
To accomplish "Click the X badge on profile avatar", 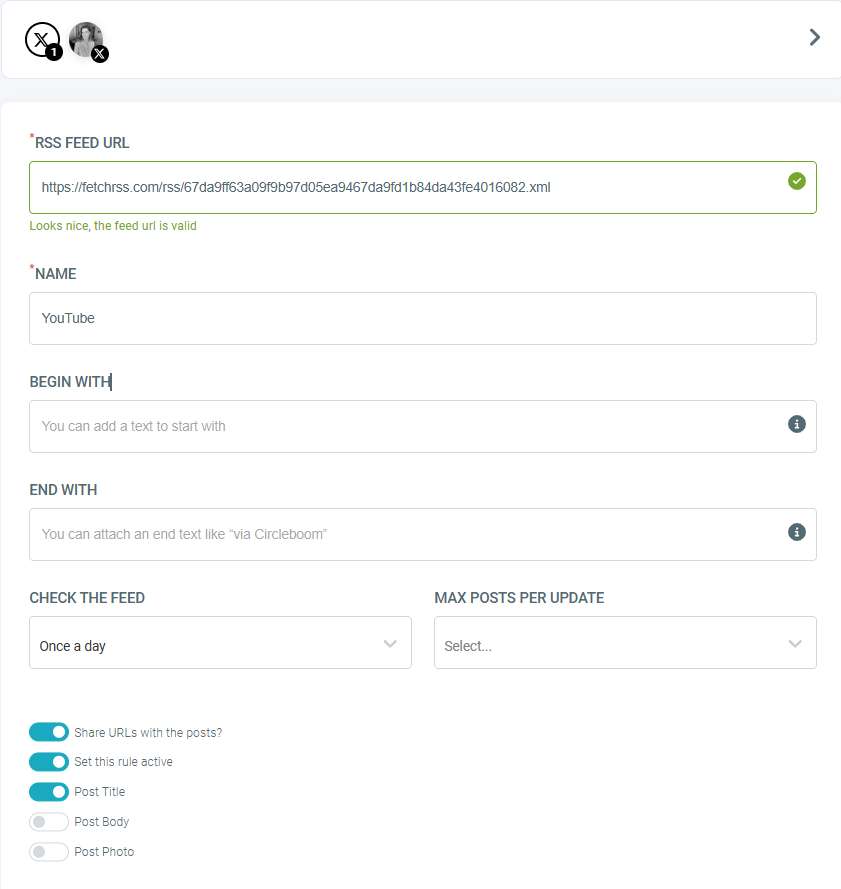I will [100, 54].
